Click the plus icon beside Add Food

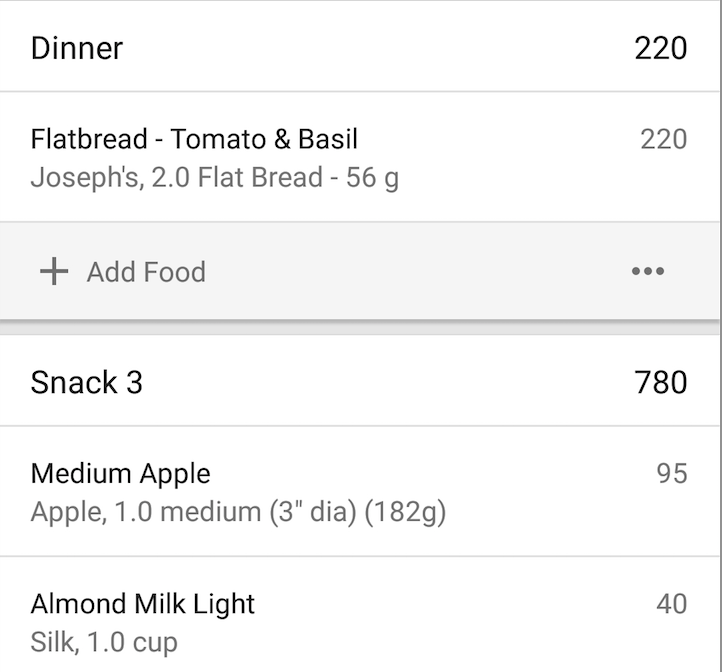tap(53, 271)
